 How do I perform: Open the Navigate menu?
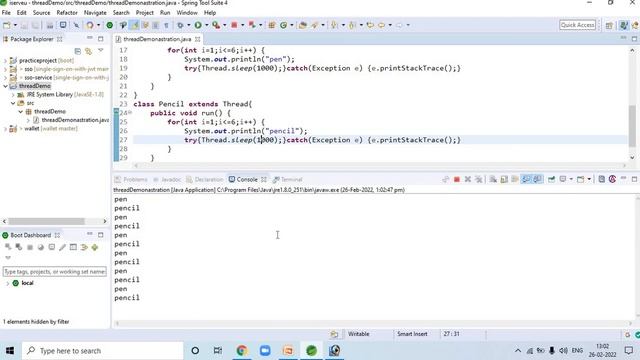coord(95,13)
